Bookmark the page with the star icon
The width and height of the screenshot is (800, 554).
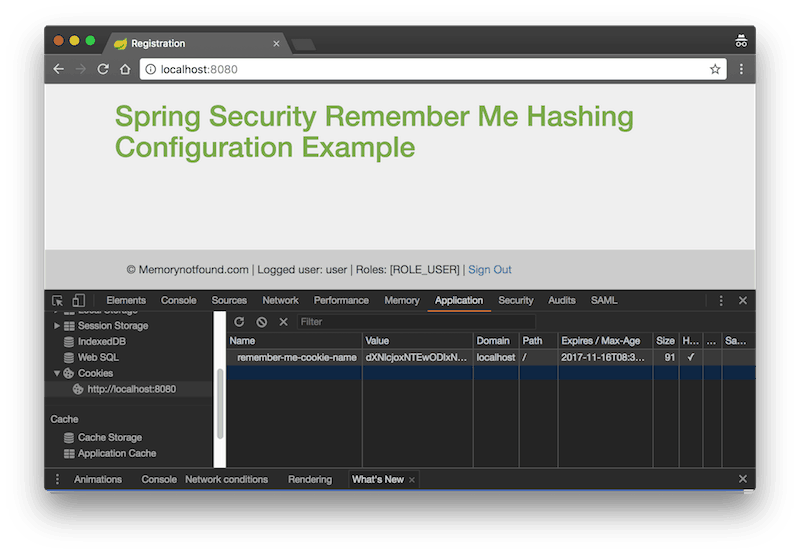coord(715,69)
